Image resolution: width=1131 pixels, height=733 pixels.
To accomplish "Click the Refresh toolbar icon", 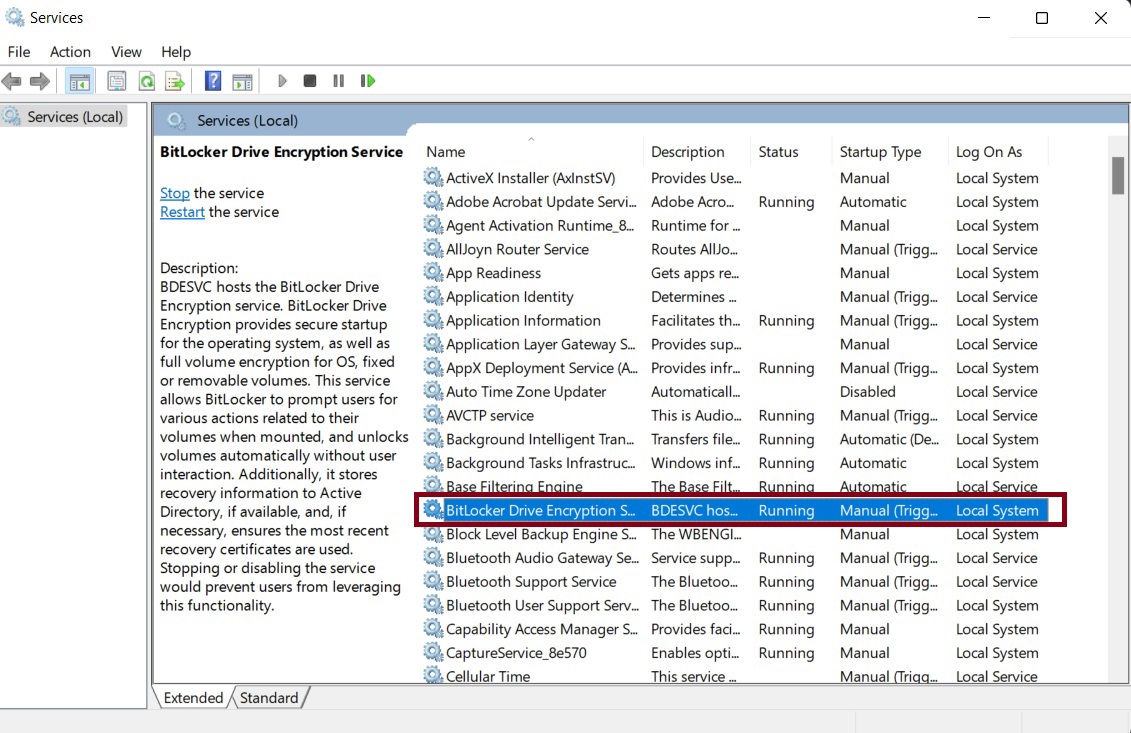I will point(146,81).
